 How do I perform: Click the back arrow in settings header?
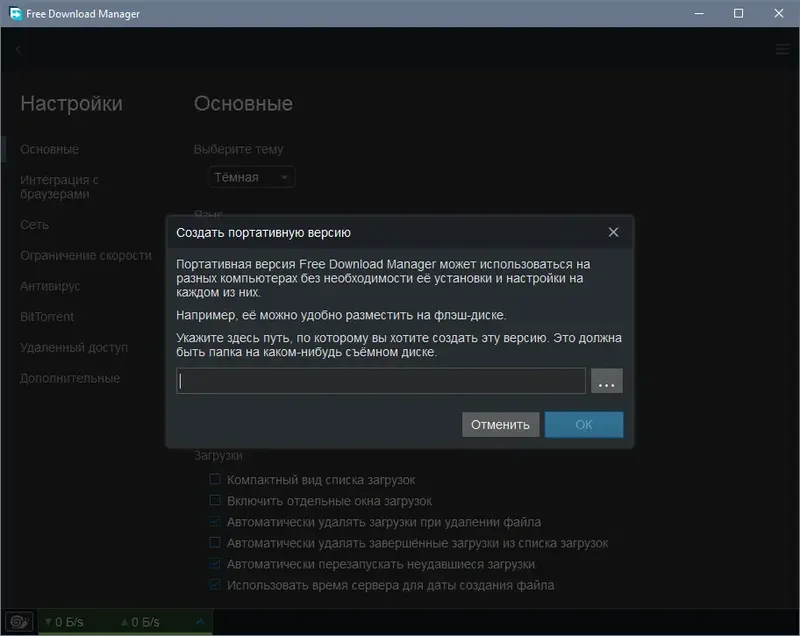coord(18,49)
